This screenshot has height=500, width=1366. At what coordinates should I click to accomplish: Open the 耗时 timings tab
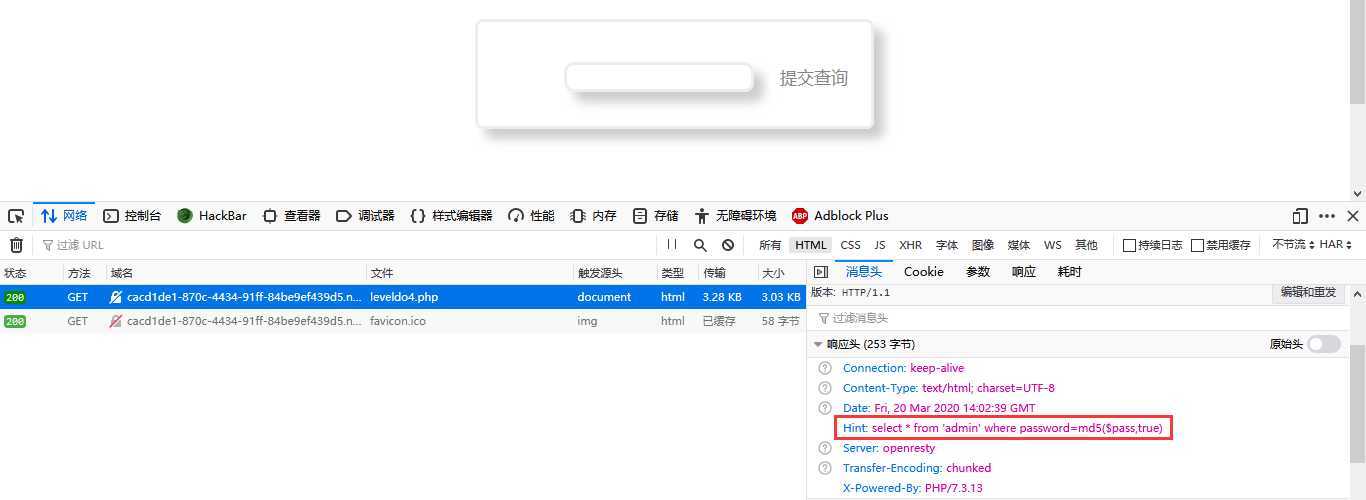[x=1070, y=272]
